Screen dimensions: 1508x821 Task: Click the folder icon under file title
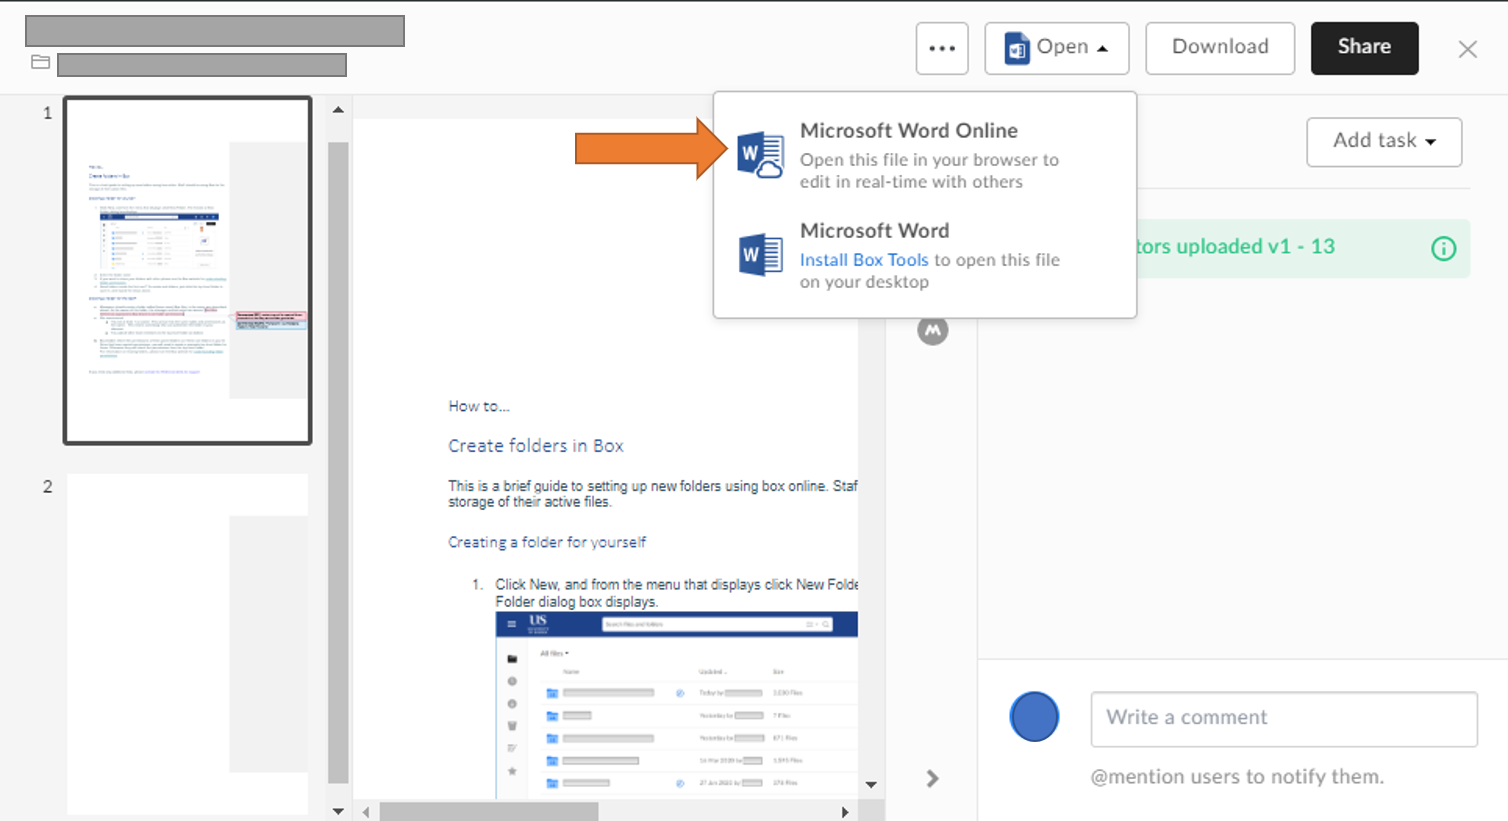coord(40,63)
